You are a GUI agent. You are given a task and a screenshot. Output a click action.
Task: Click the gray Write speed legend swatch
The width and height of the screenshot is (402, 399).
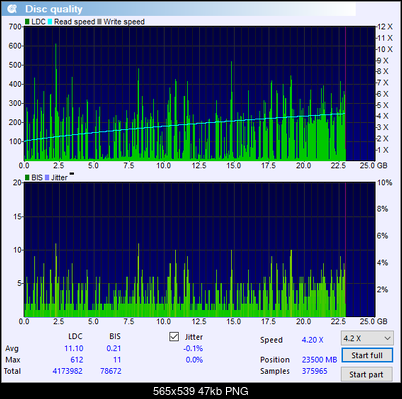[99, 22]
